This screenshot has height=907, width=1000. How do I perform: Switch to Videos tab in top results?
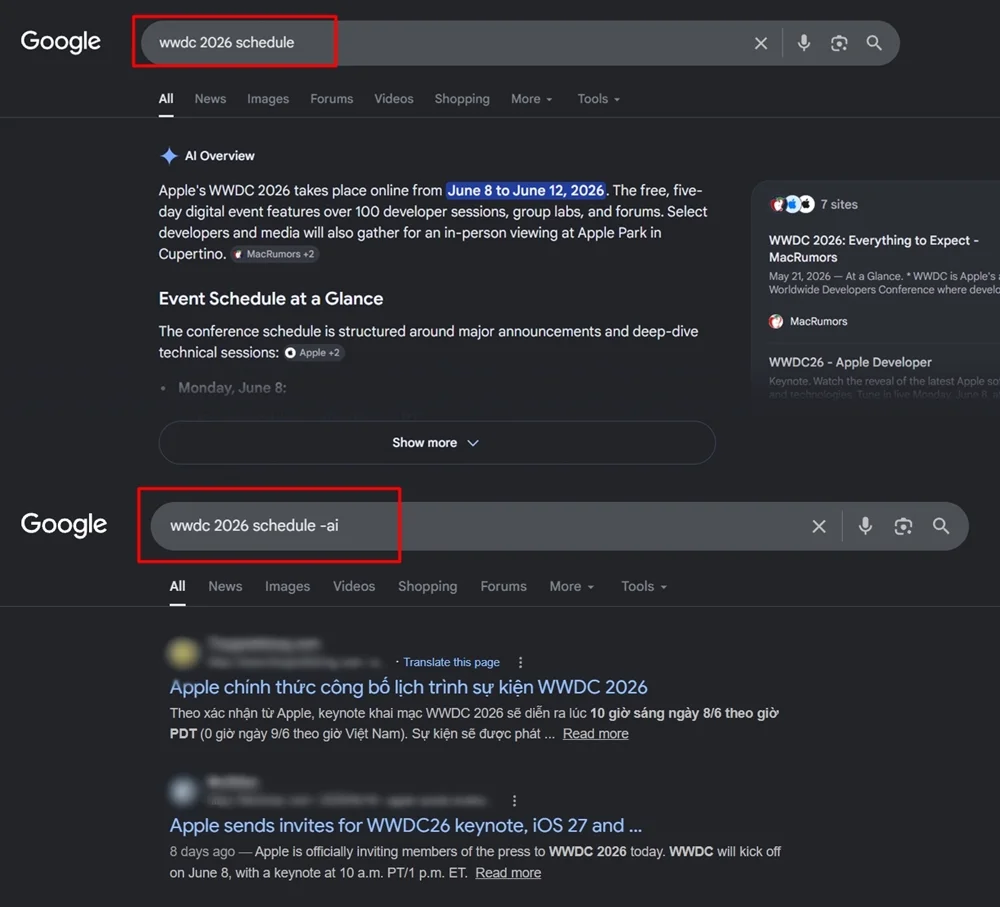click(393, 99)
